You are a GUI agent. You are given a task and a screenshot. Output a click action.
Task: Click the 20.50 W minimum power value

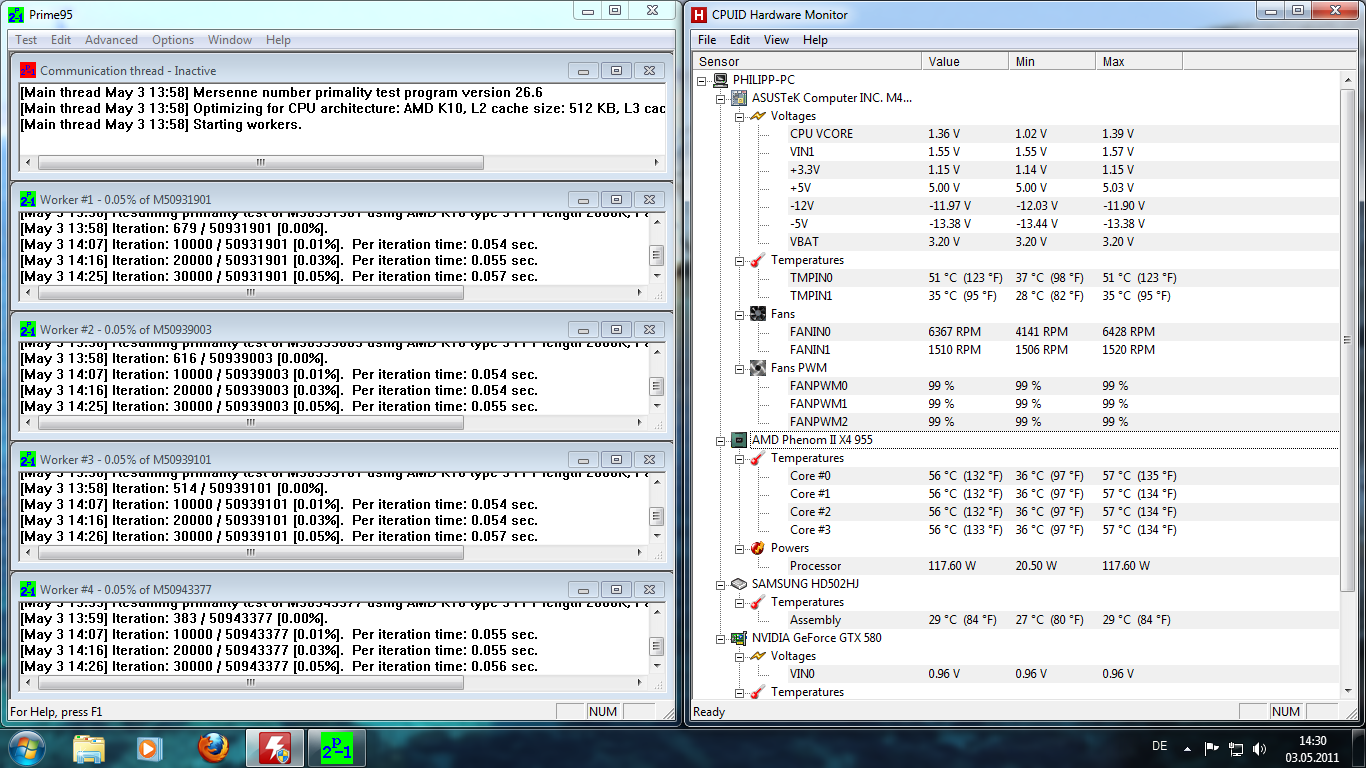(x=1037, y=566)
